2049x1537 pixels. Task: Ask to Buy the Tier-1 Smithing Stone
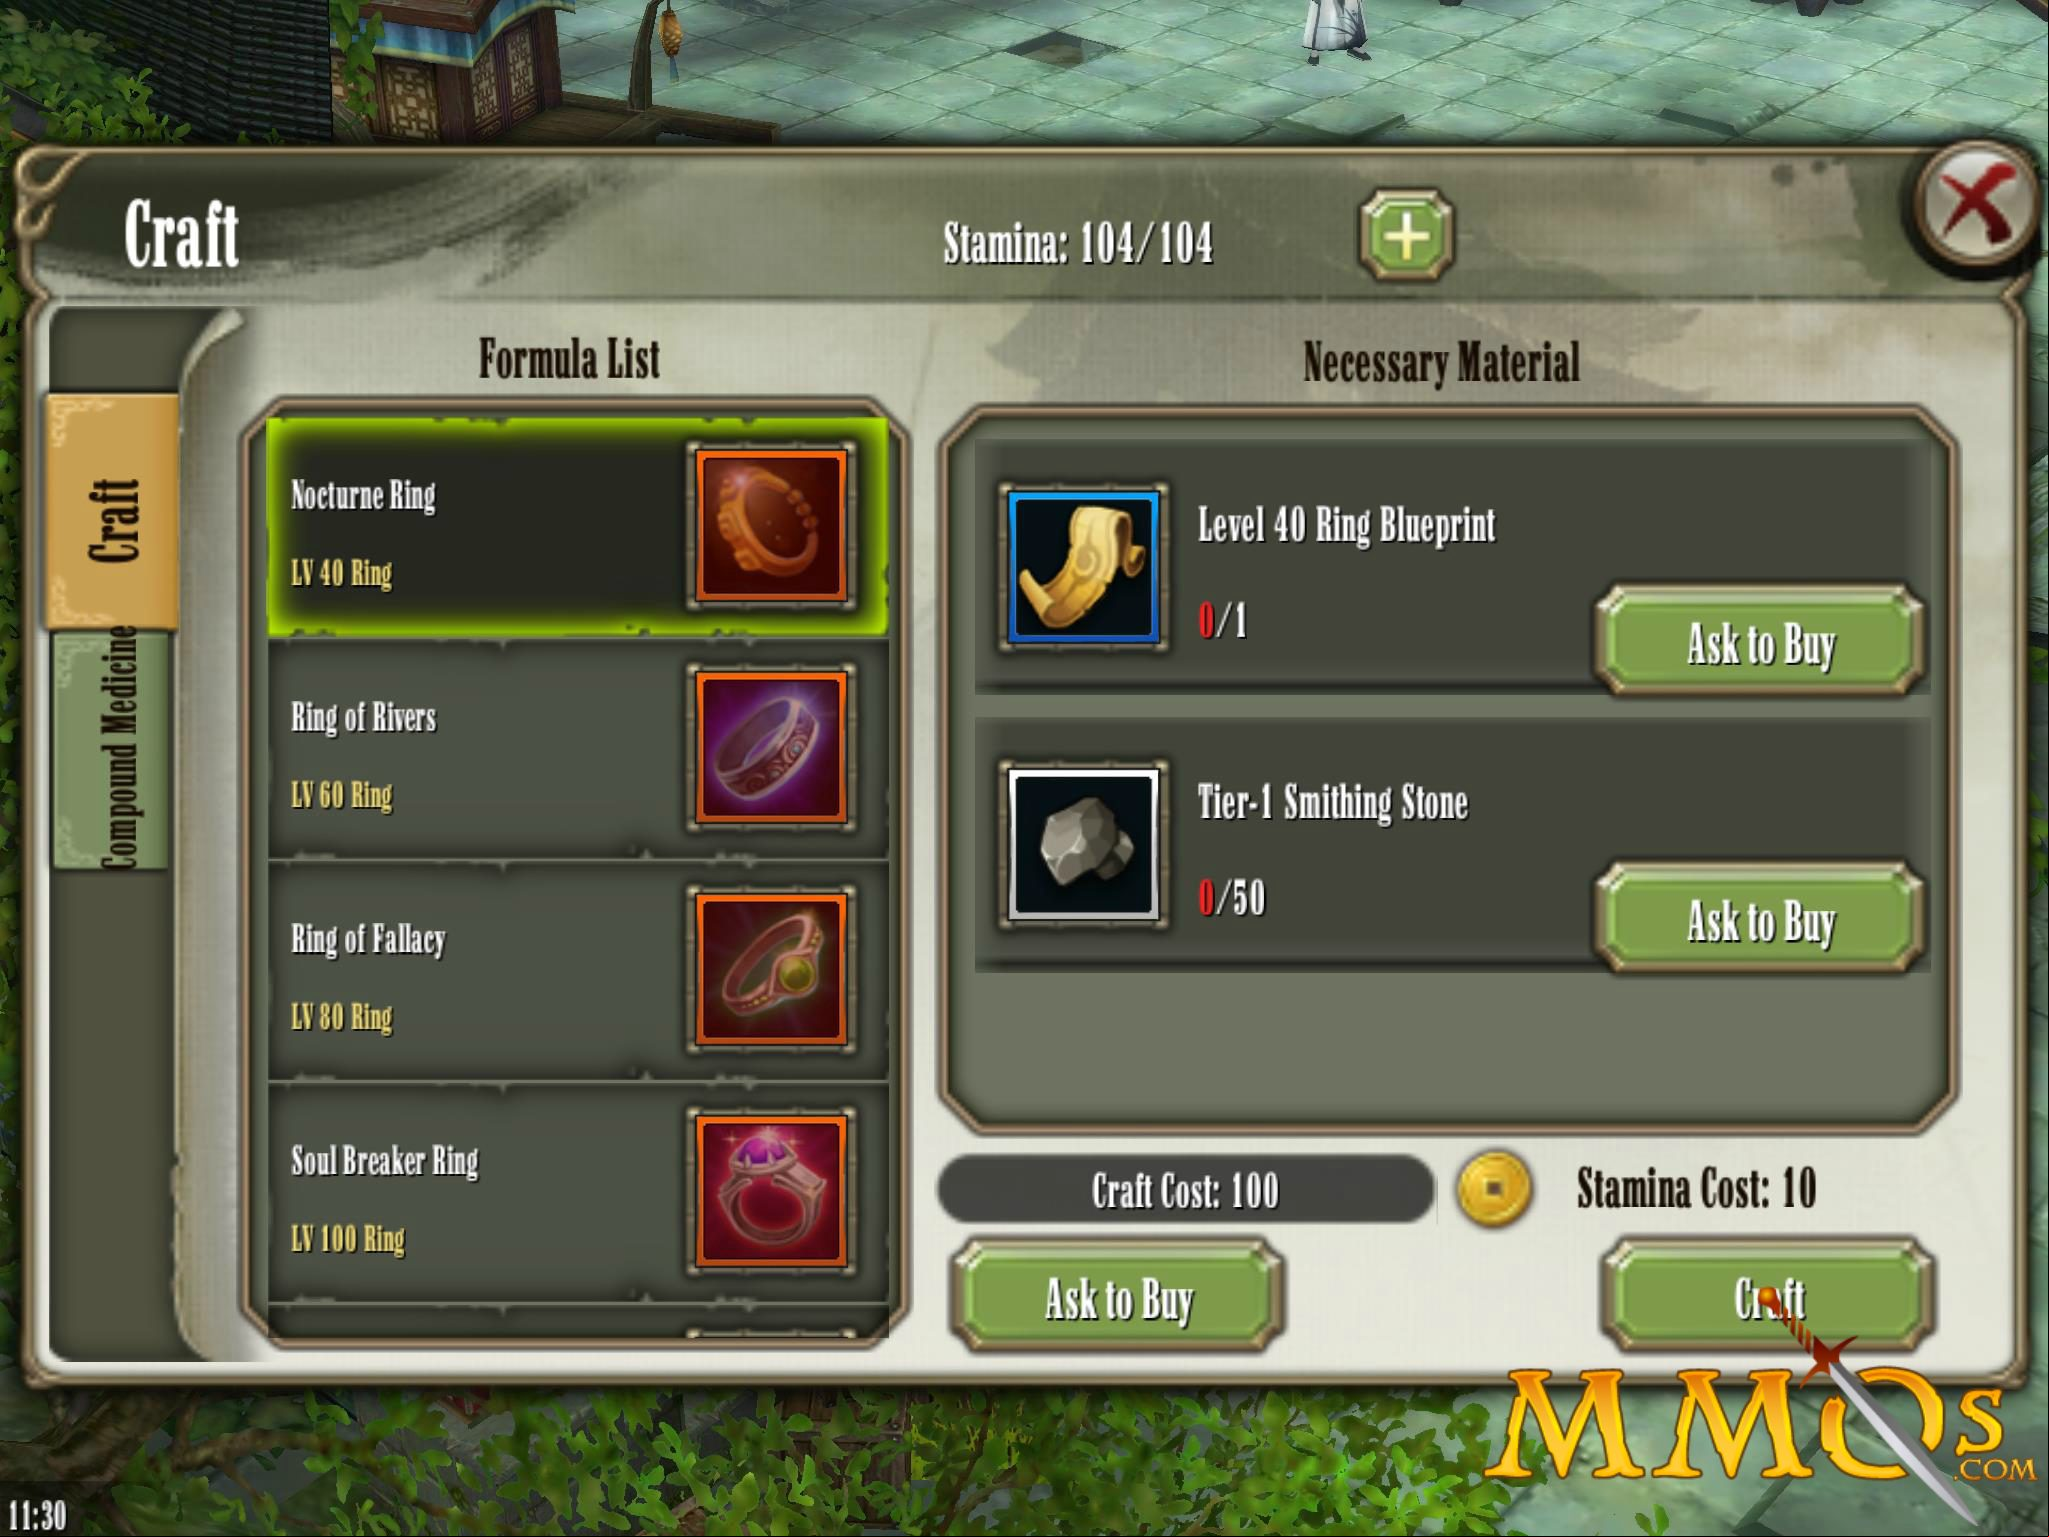tap(1760, 919)
